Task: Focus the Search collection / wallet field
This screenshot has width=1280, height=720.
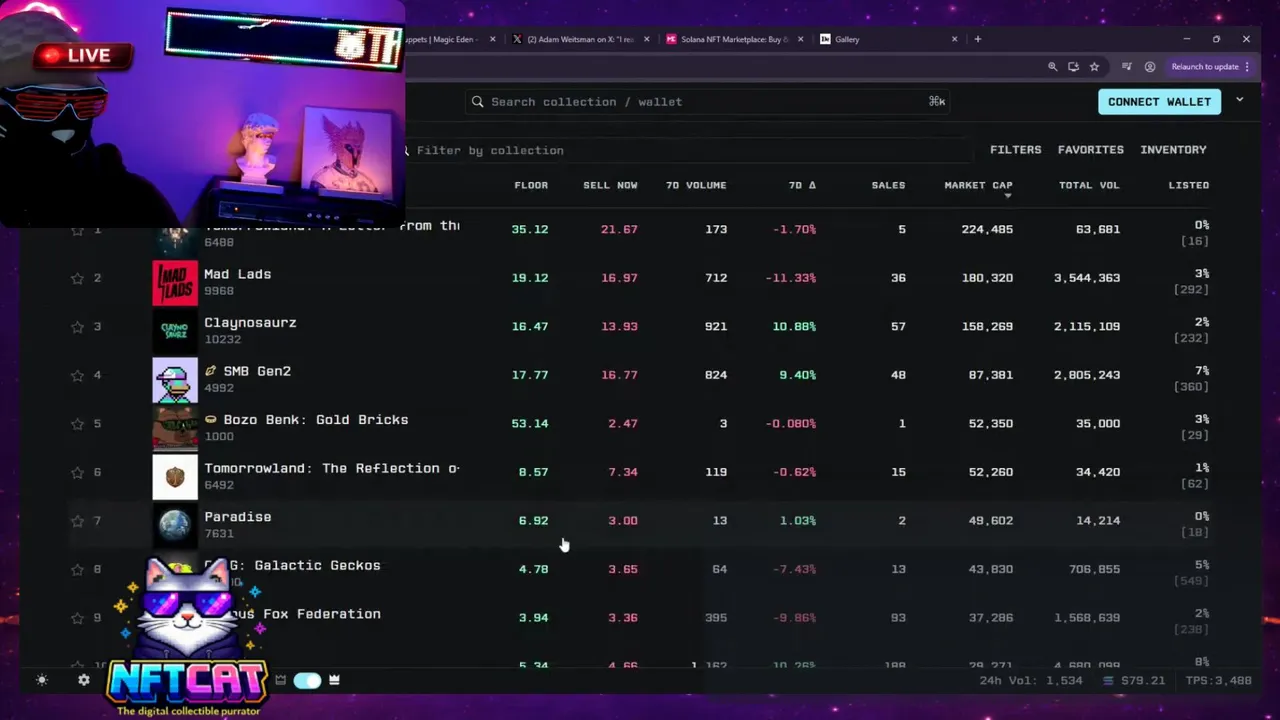Action: coord(706,102)
